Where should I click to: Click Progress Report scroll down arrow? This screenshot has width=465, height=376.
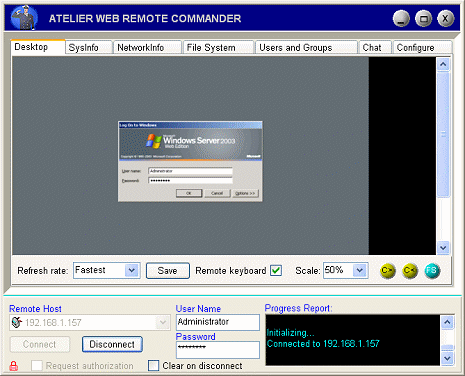[447, 359]
